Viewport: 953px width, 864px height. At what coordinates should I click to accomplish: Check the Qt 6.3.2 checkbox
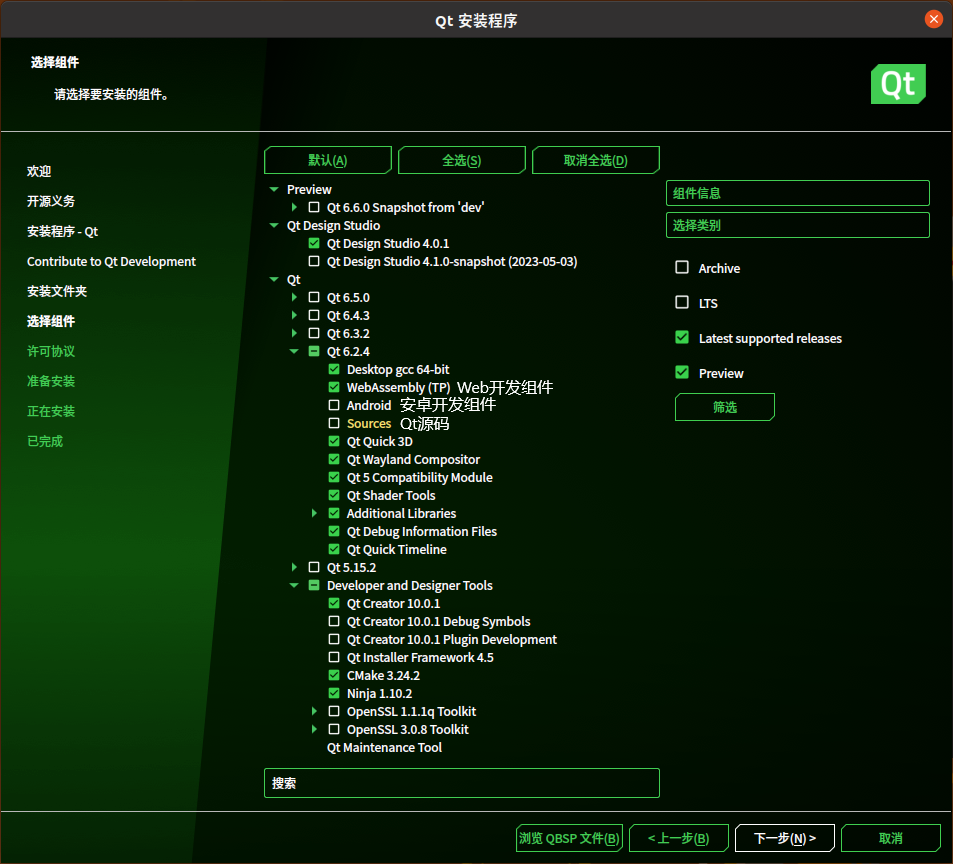click(x=314, y=333)
